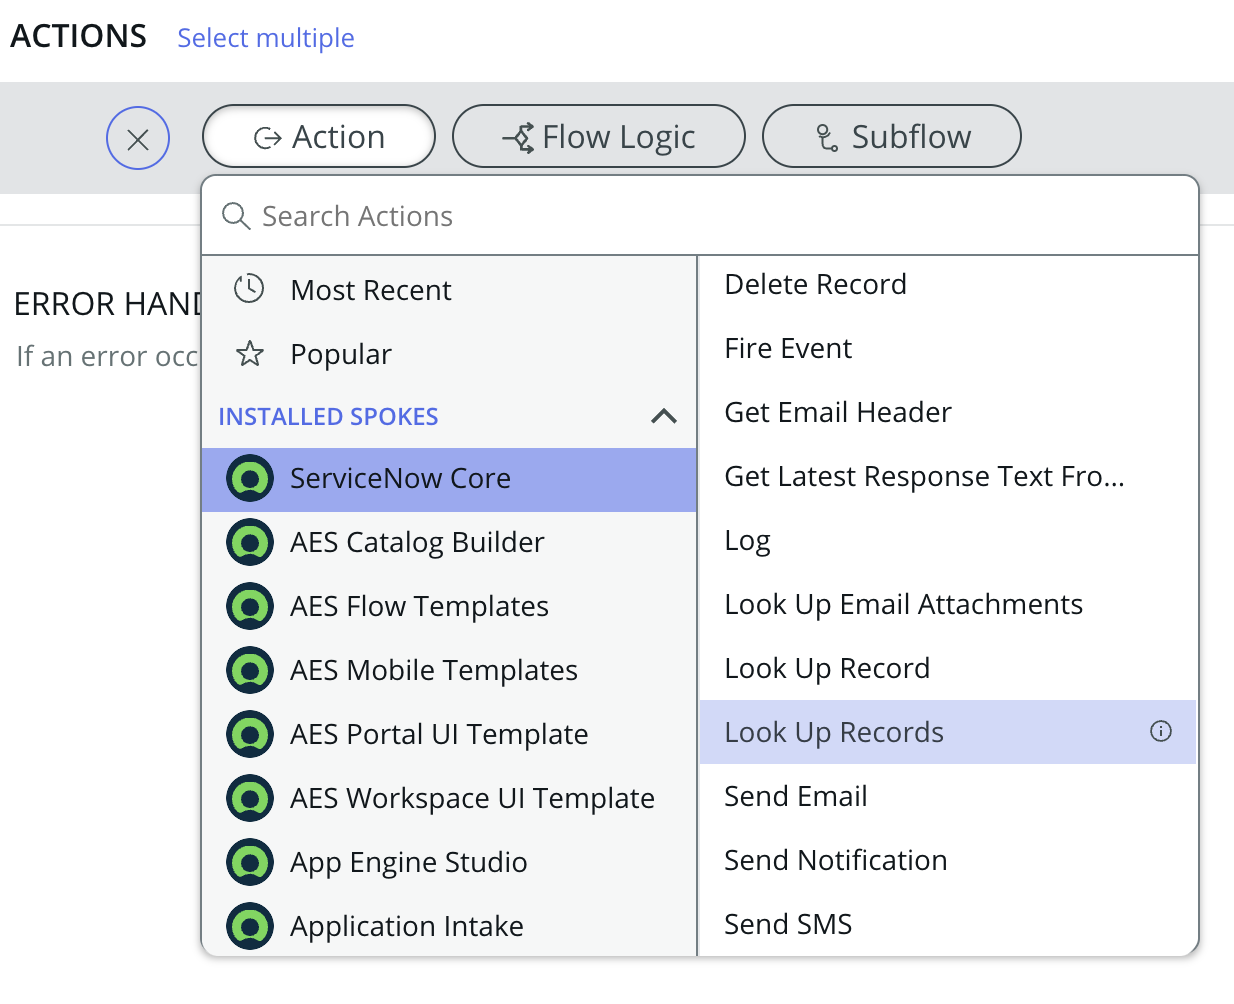
Task: Click the magnifier icon in search box
Action: (x=236, y=216)
